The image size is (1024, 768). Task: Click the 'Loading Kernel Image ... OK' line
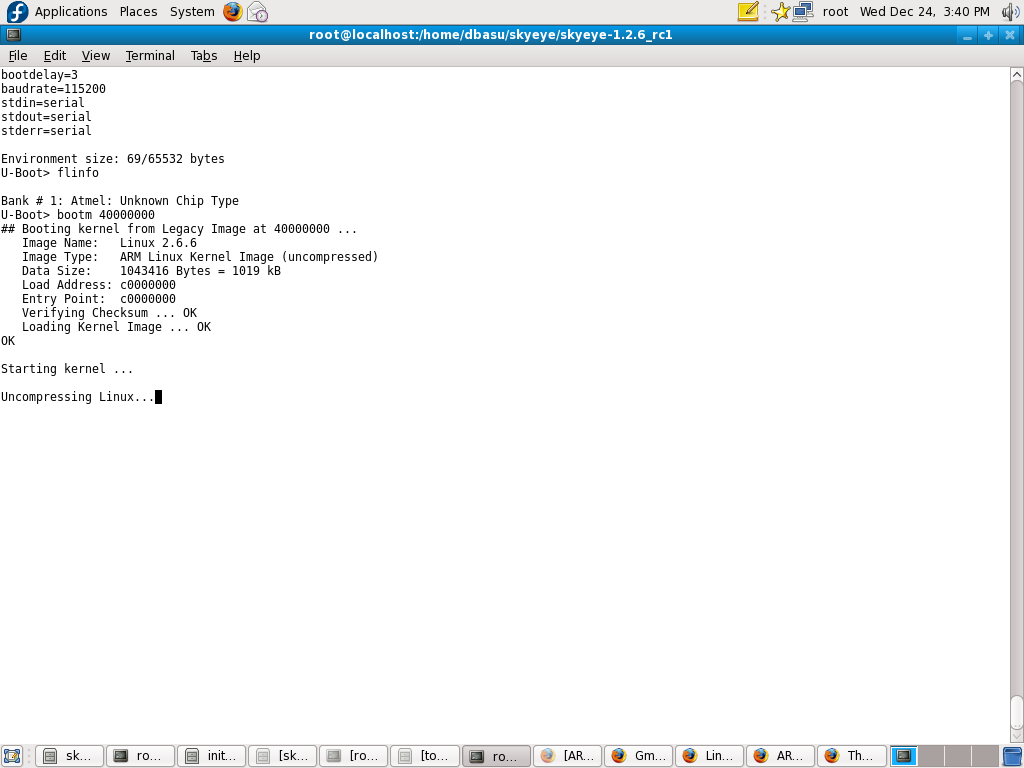click(x=117, y=327)
